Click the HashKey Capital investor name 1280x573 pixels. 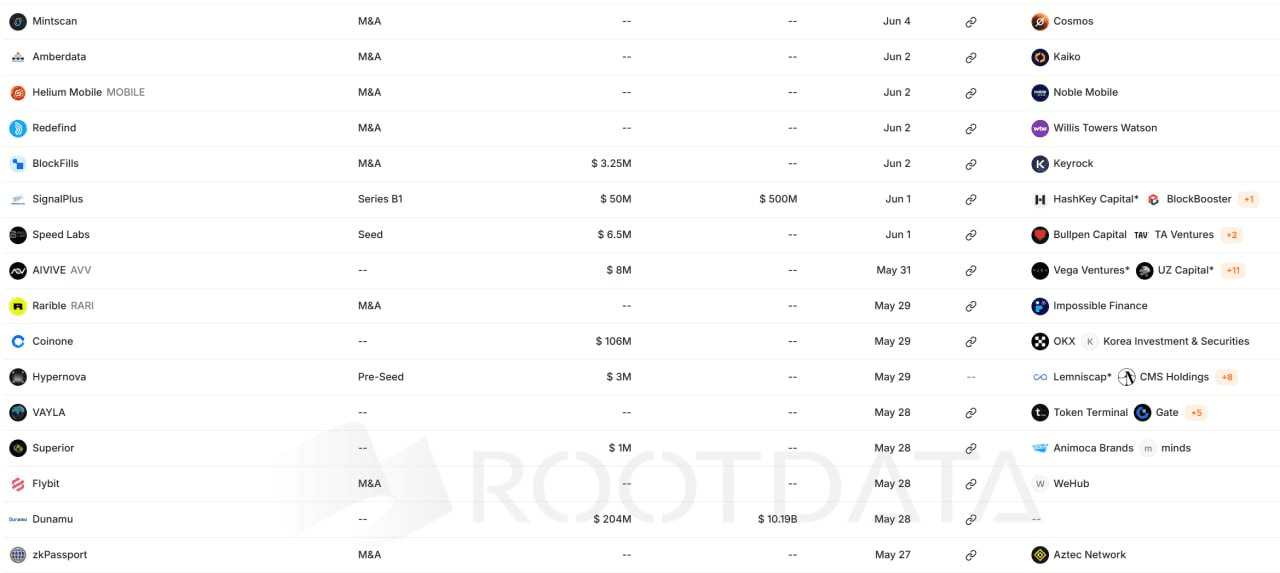tap(1095, 199)
